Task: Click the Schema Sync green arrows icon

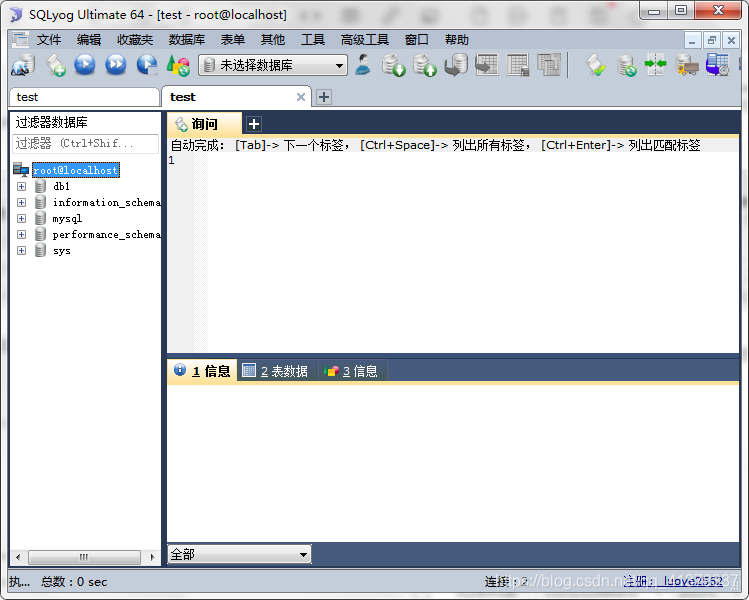Action: (x=655, y=64)
